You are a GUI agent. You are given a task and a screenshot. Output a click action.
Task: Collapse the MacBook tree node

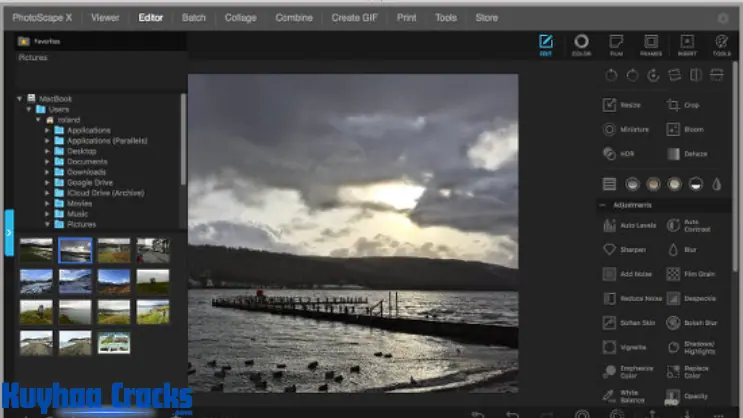19,99
